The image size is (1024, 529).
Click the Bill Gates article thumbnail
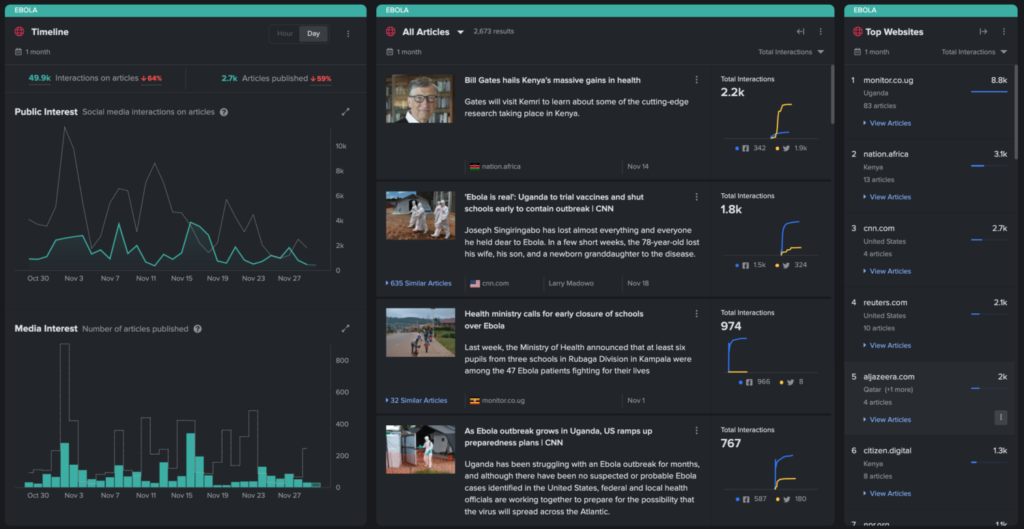click(419, 99)
